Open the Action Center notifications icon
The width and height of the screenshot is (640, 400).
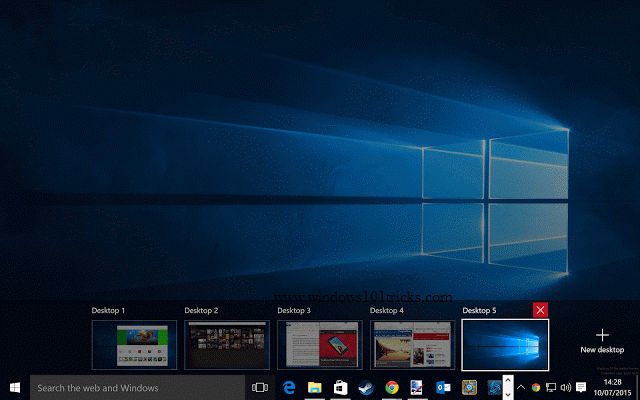tap(581, 387)
